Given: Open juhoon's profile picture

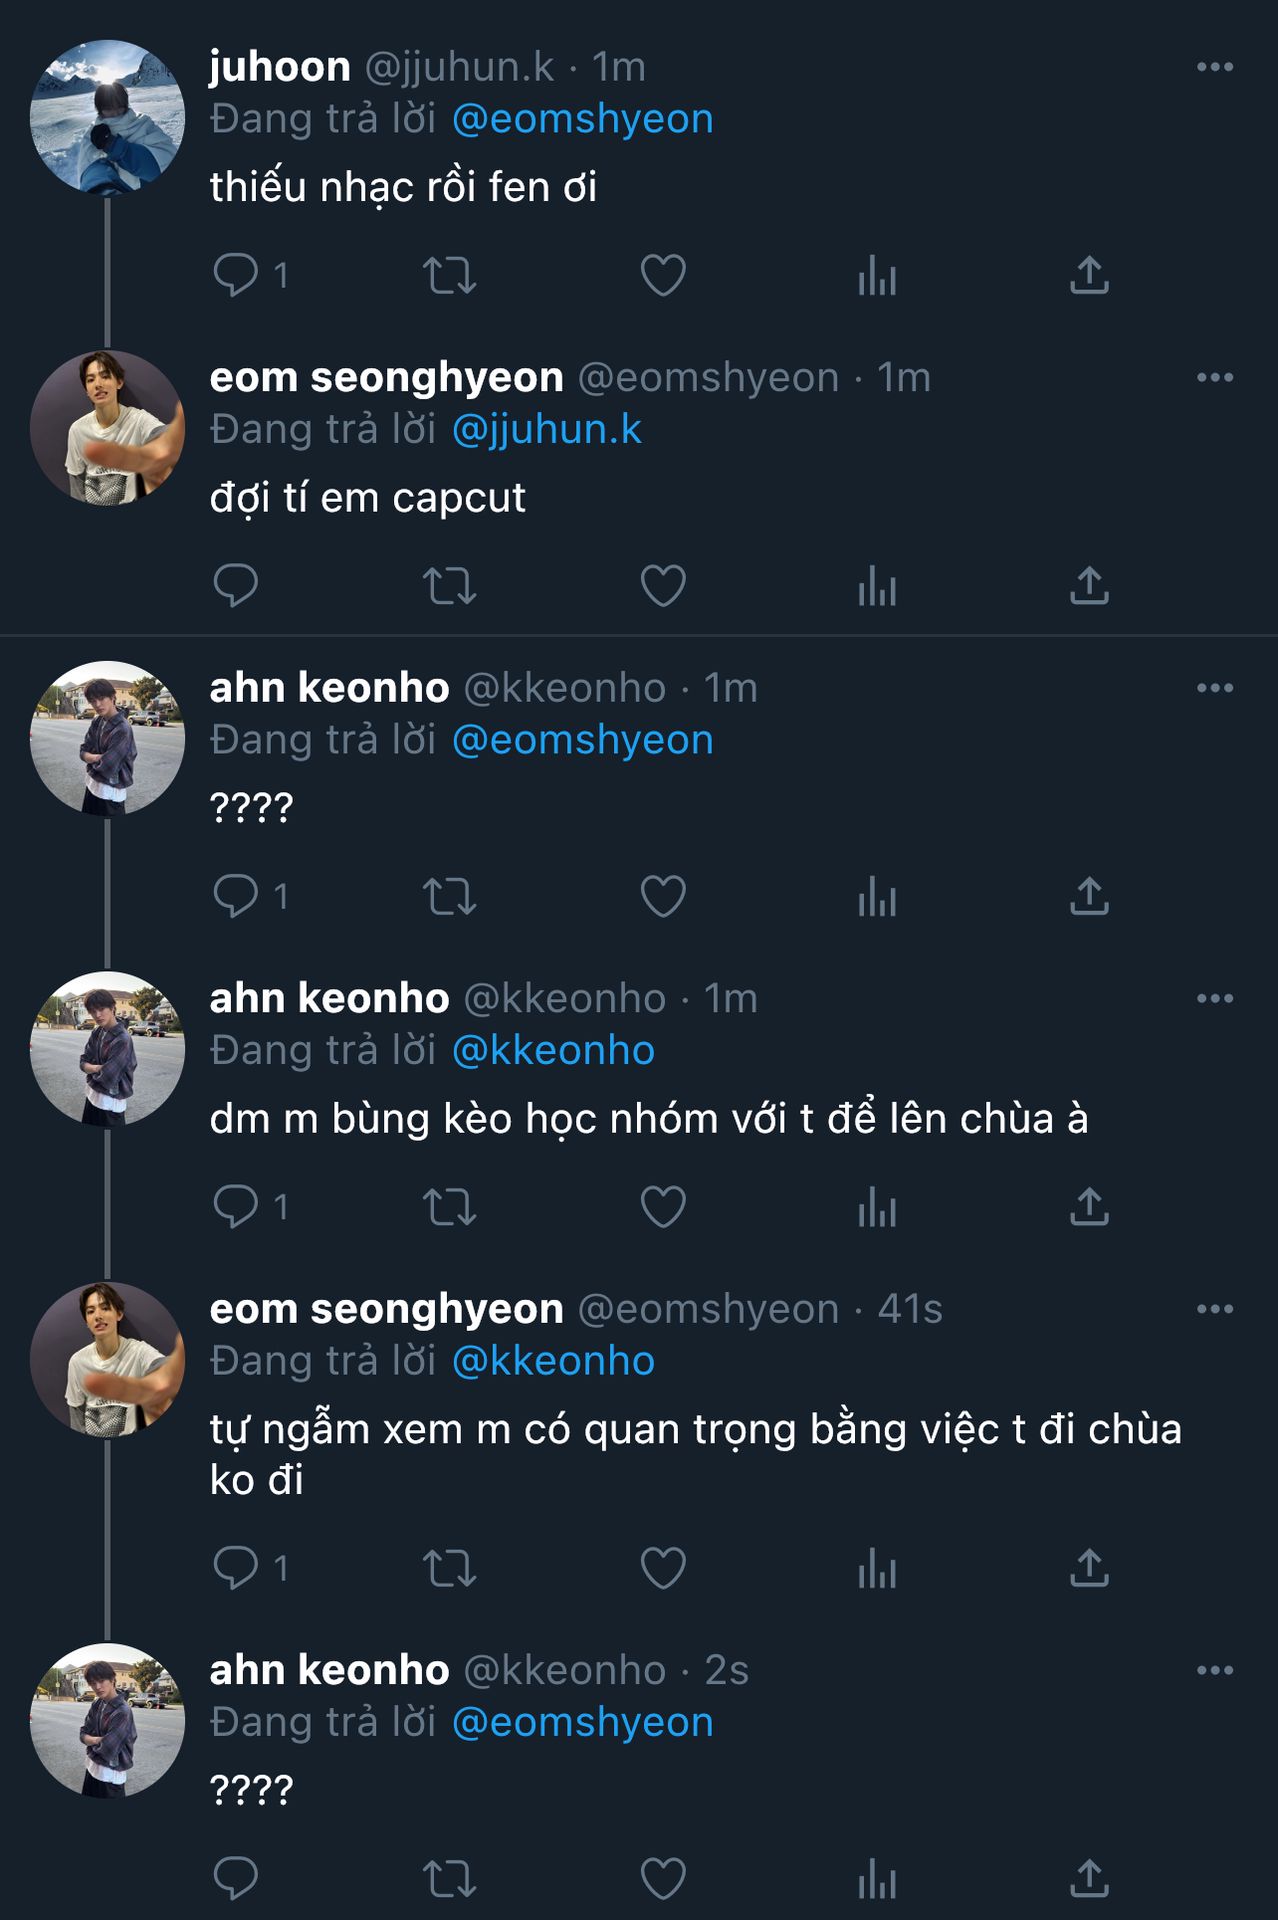Looking at the screenshot, I should [107, 117].
